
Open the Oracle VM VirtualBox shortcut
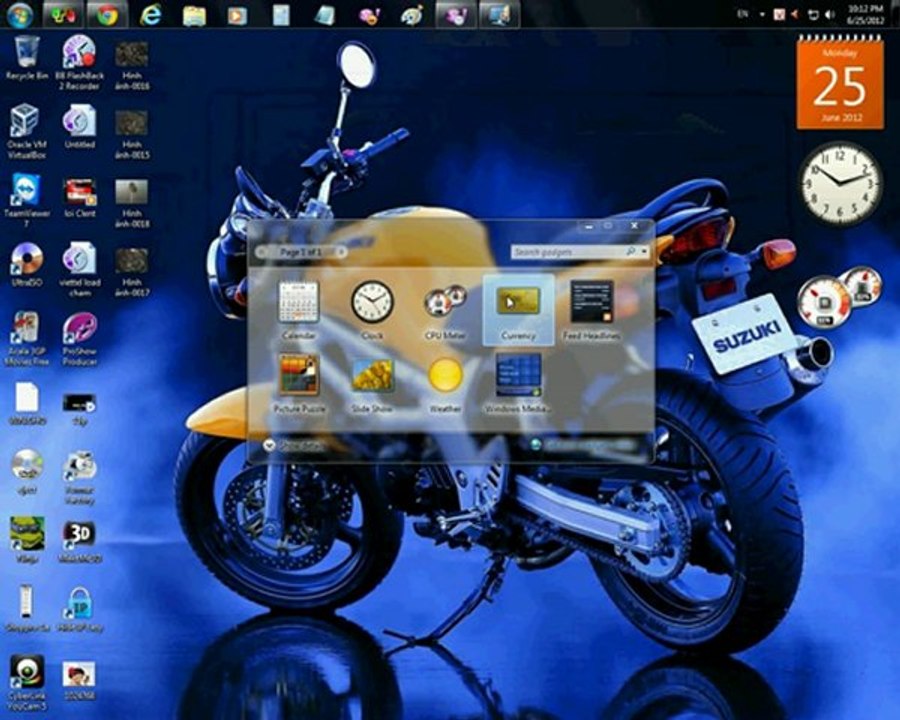(x=26, y=131)
